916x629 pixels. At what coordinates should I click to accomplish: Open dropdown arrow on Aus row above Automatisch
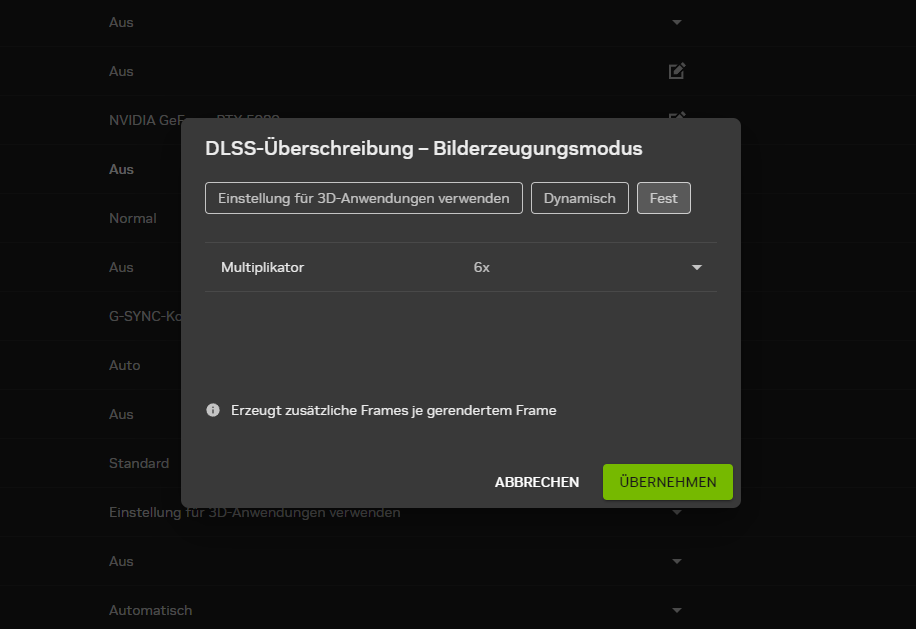coord(676,561)
